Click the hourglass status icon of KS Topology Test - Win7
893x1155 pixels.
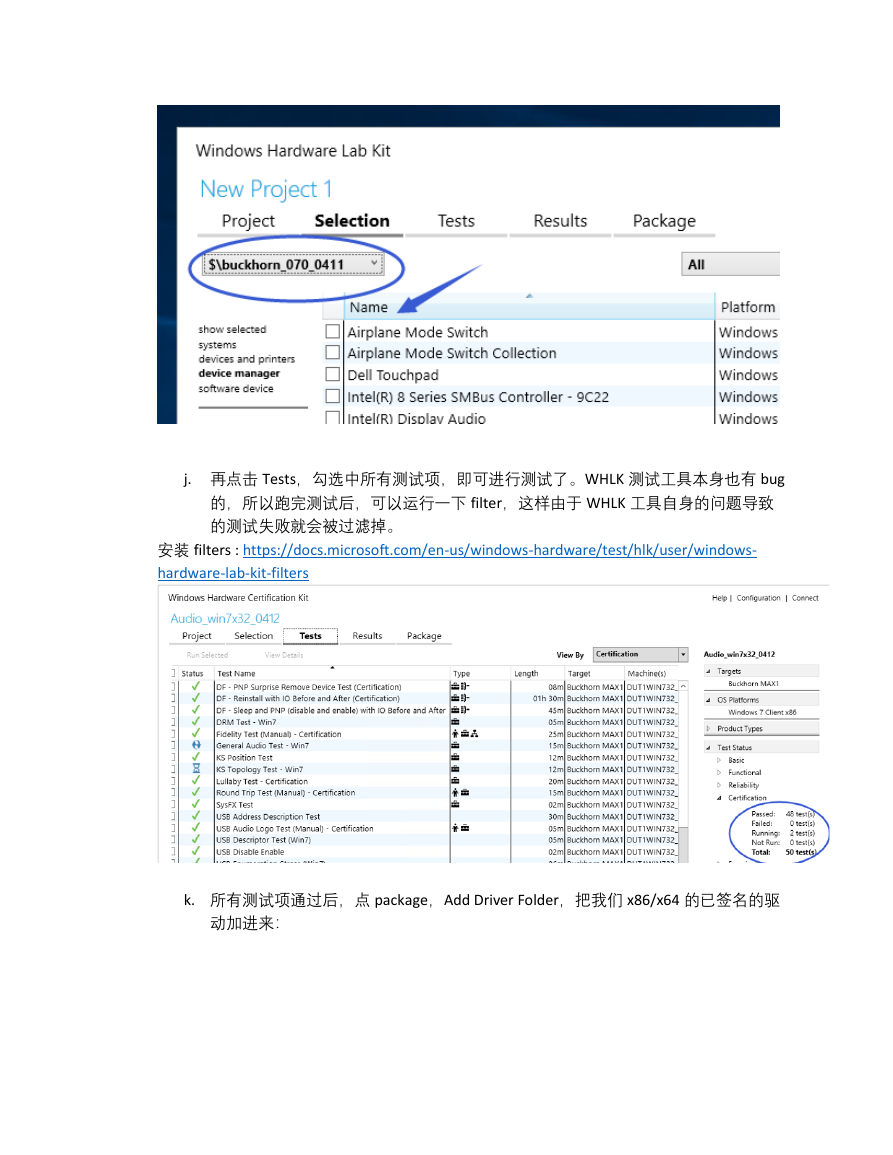coord(196,769)
